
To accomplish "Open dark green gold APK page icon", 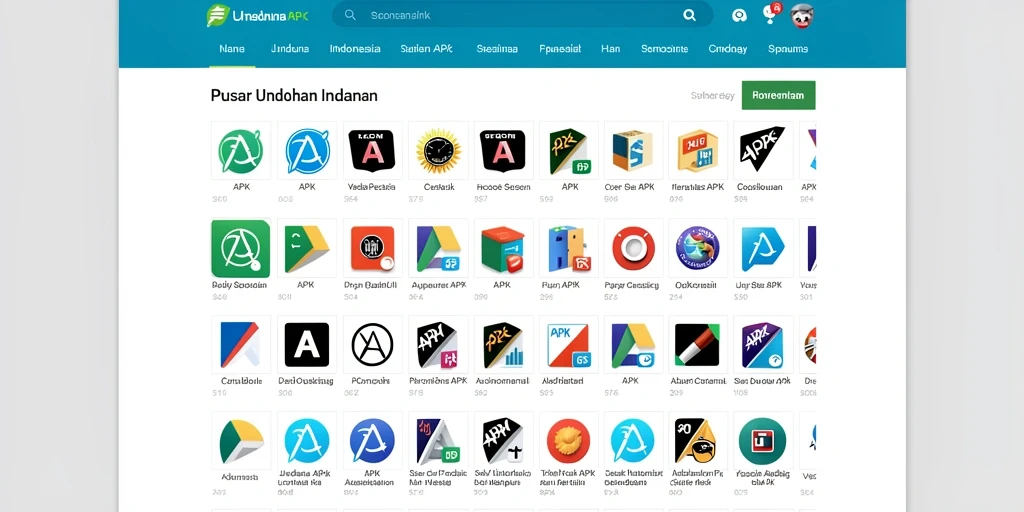I will [569, 151].
